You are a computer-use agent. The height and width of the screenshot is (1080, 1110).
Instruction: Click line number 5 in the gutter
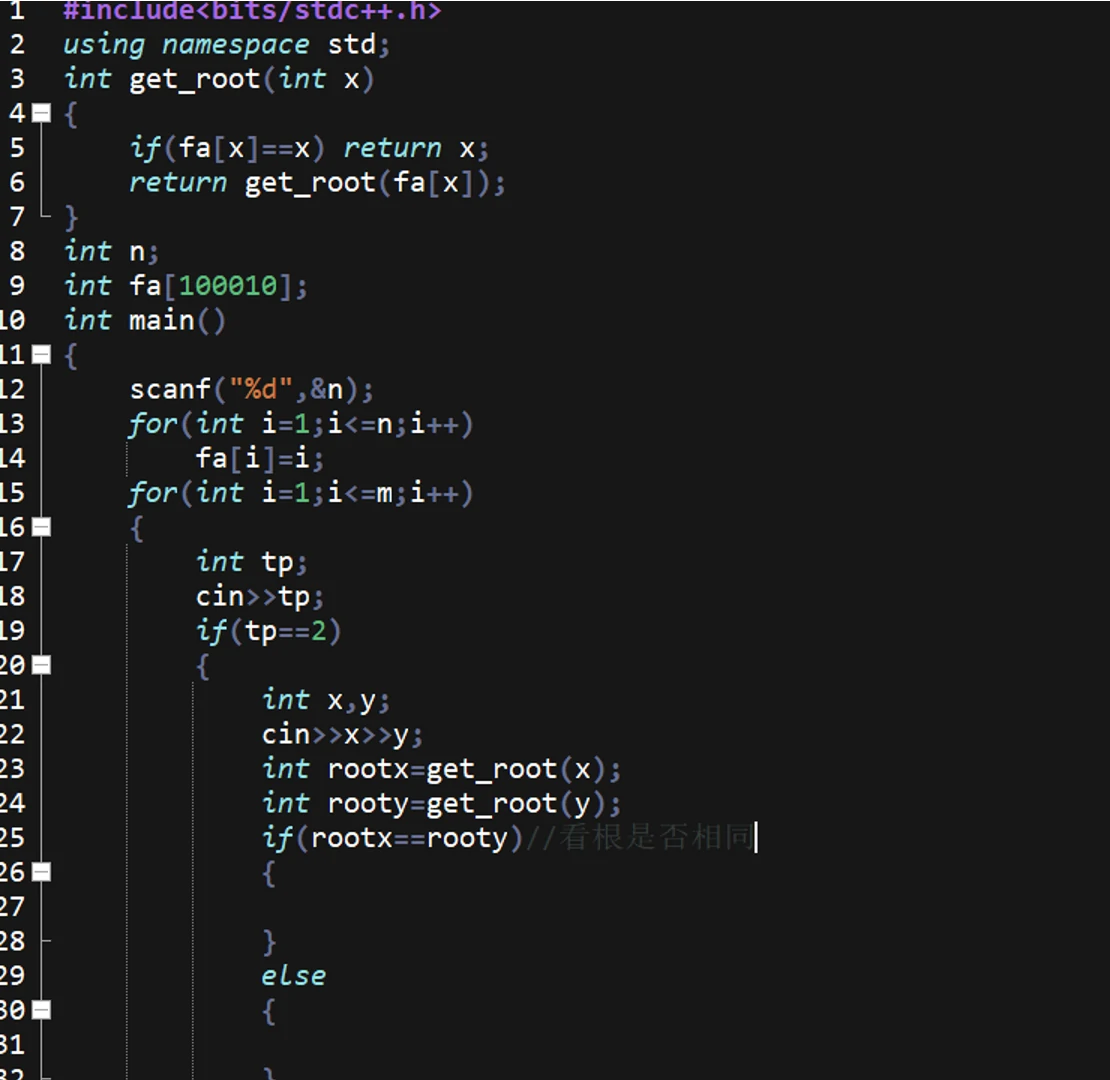16,148
